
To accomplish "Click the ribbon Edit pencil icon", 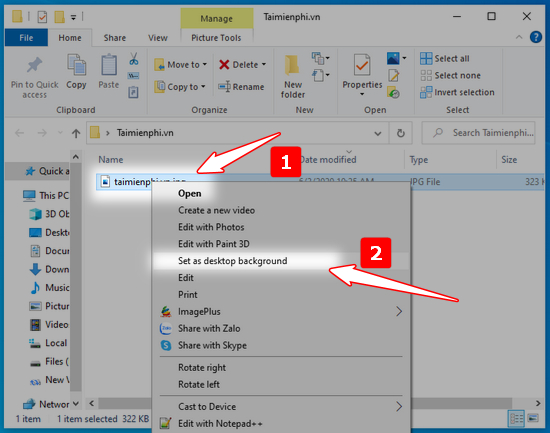I will click(x=393, y=75).
